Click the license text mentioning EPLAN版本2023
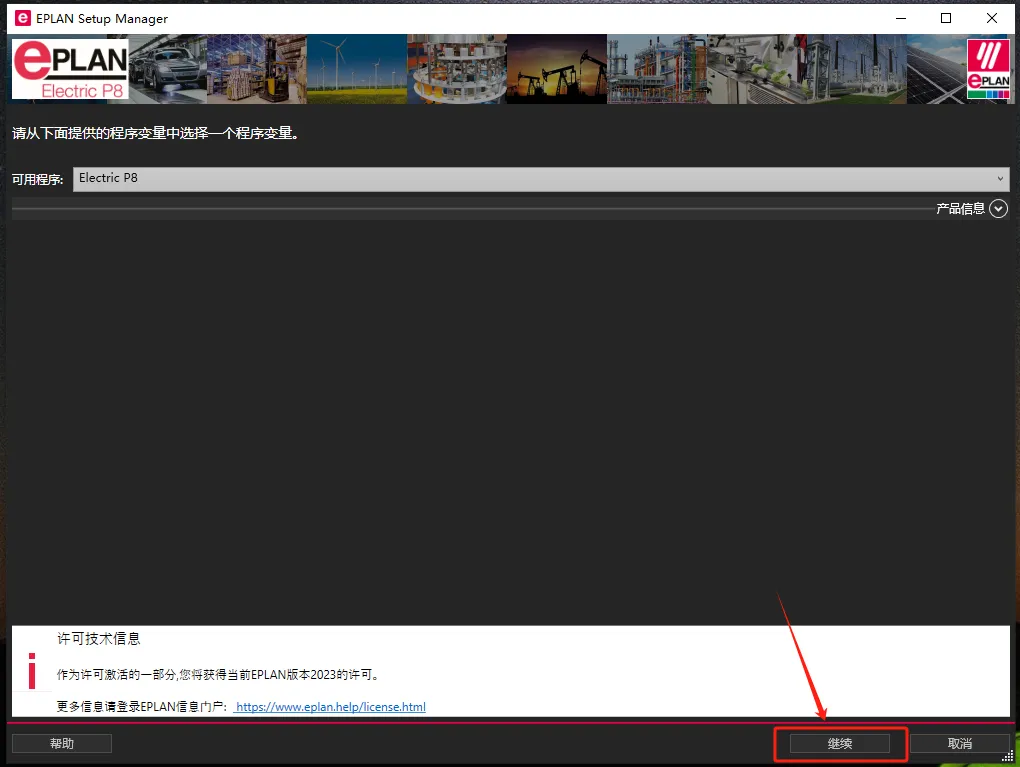The height and width of the screenshot is (767, 1020). [x=218, y=675]
